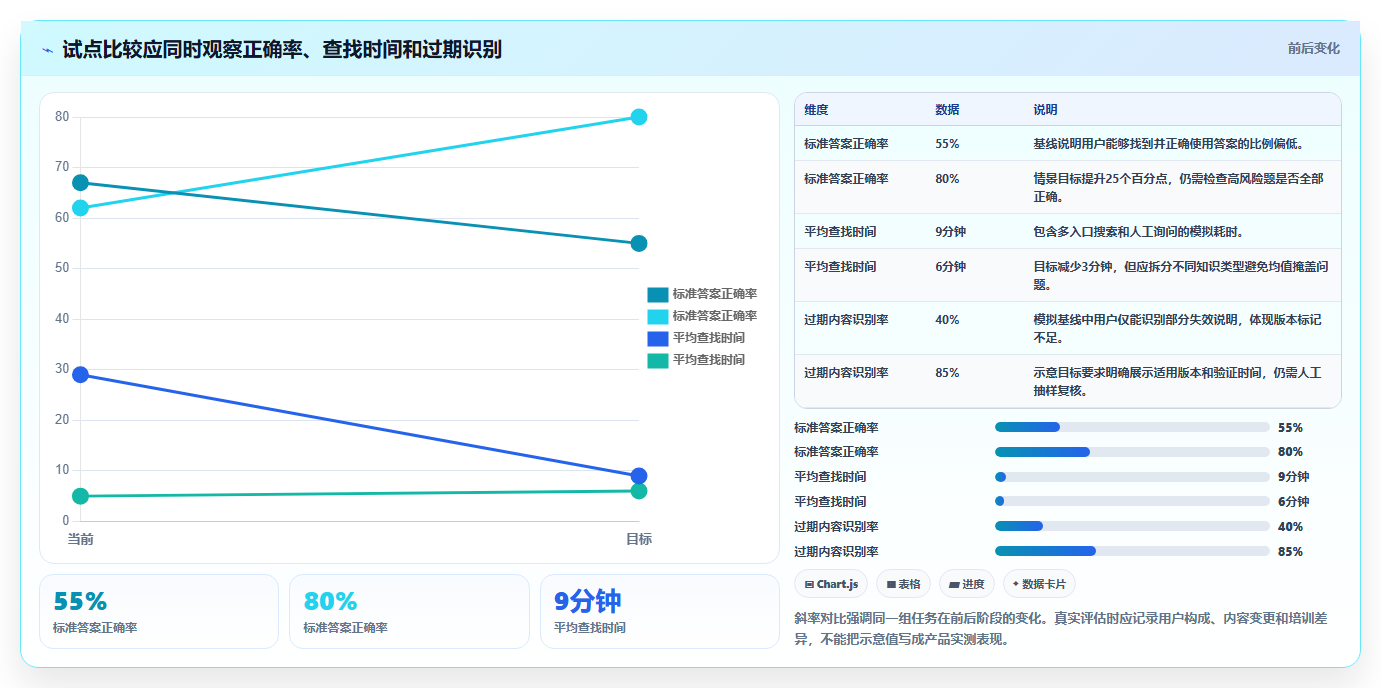Select the 进度 chip
1381x688 pixels.
coord(966,584)
